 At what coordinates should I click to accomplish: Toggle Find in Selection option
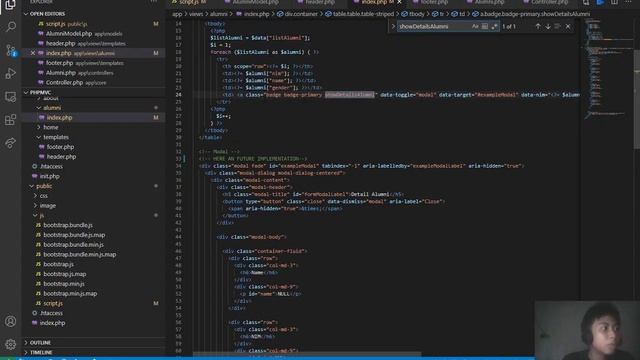[x=558, y=27]
